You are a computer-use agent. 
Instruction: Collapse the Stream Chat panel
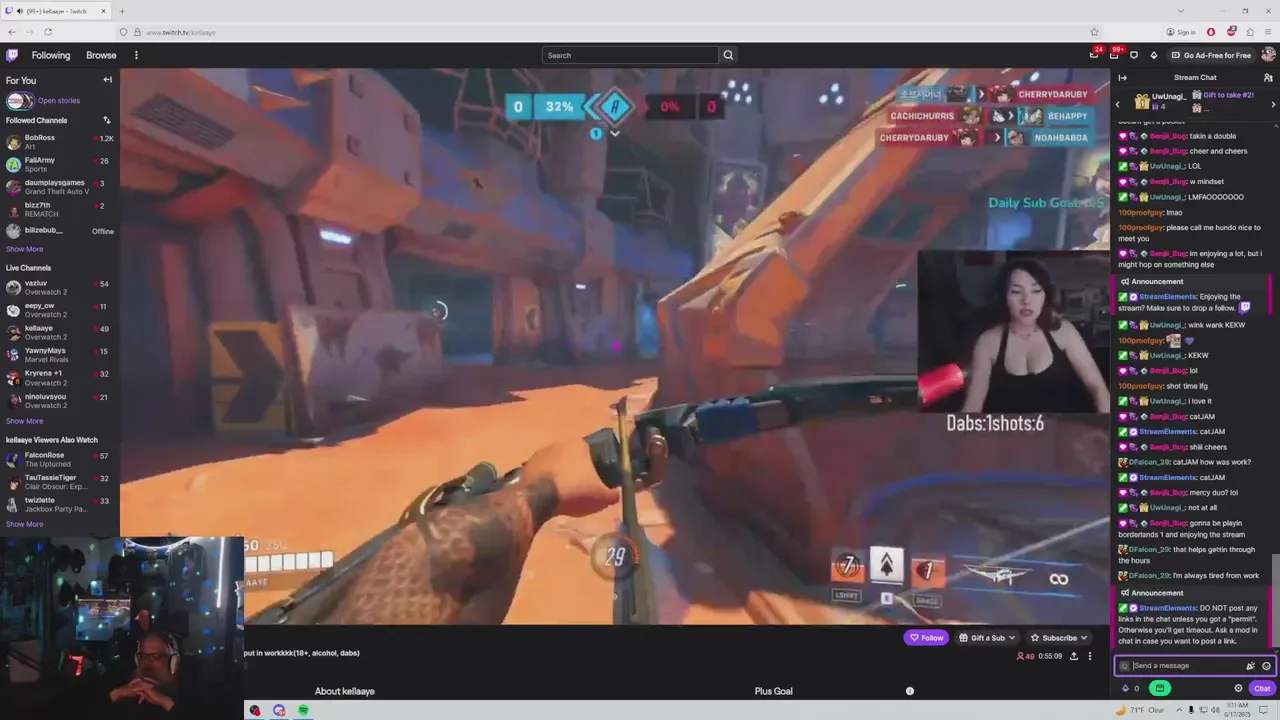click(1122, 77)
